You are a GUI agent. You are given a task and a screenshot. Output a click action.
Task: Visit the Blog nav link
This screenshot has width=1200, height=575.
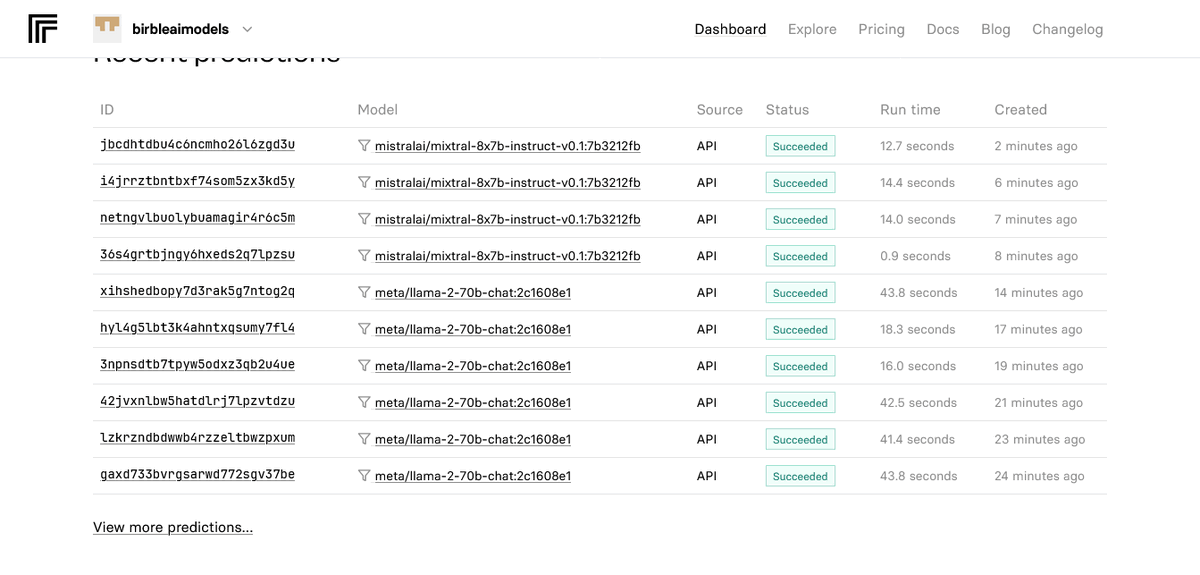tap(996, 29)
